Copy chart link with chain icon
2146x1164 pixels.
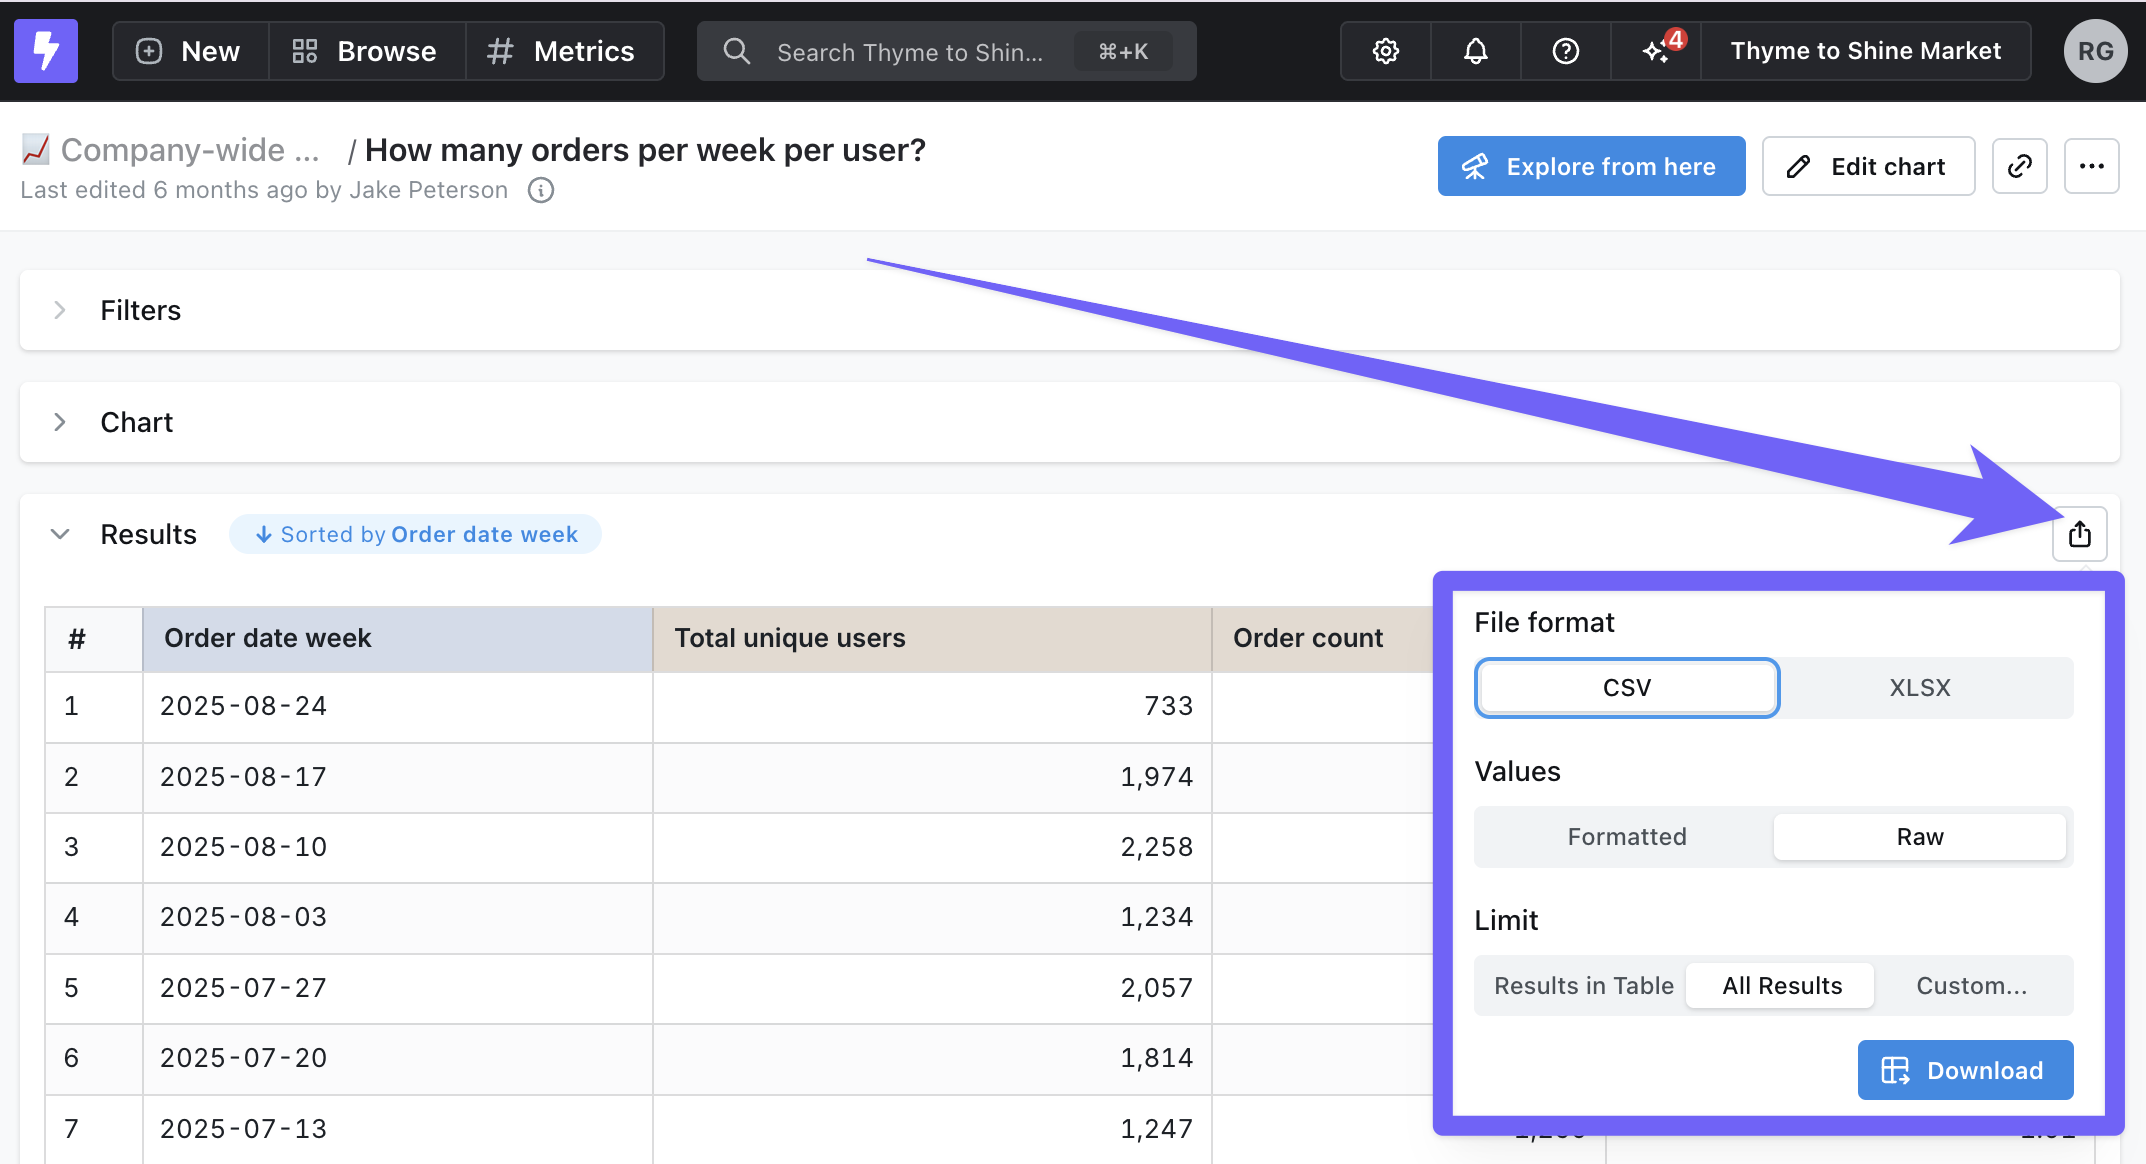2019,166
